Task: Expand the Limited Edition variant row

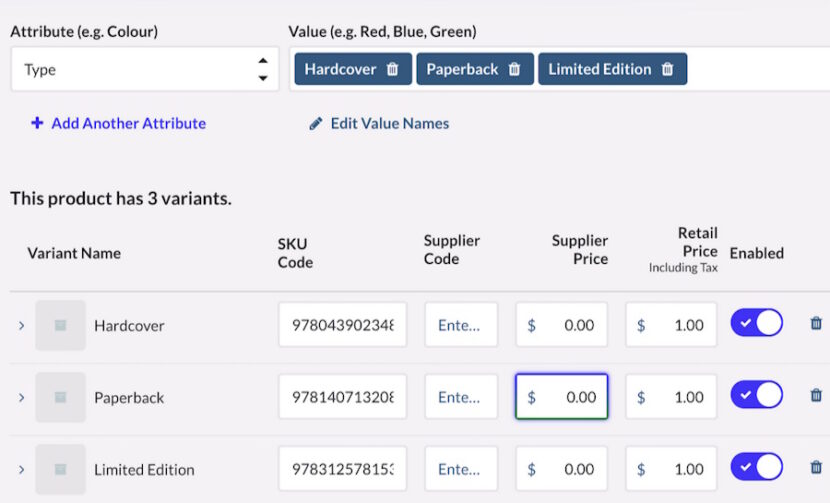Action: pos(21,470)
